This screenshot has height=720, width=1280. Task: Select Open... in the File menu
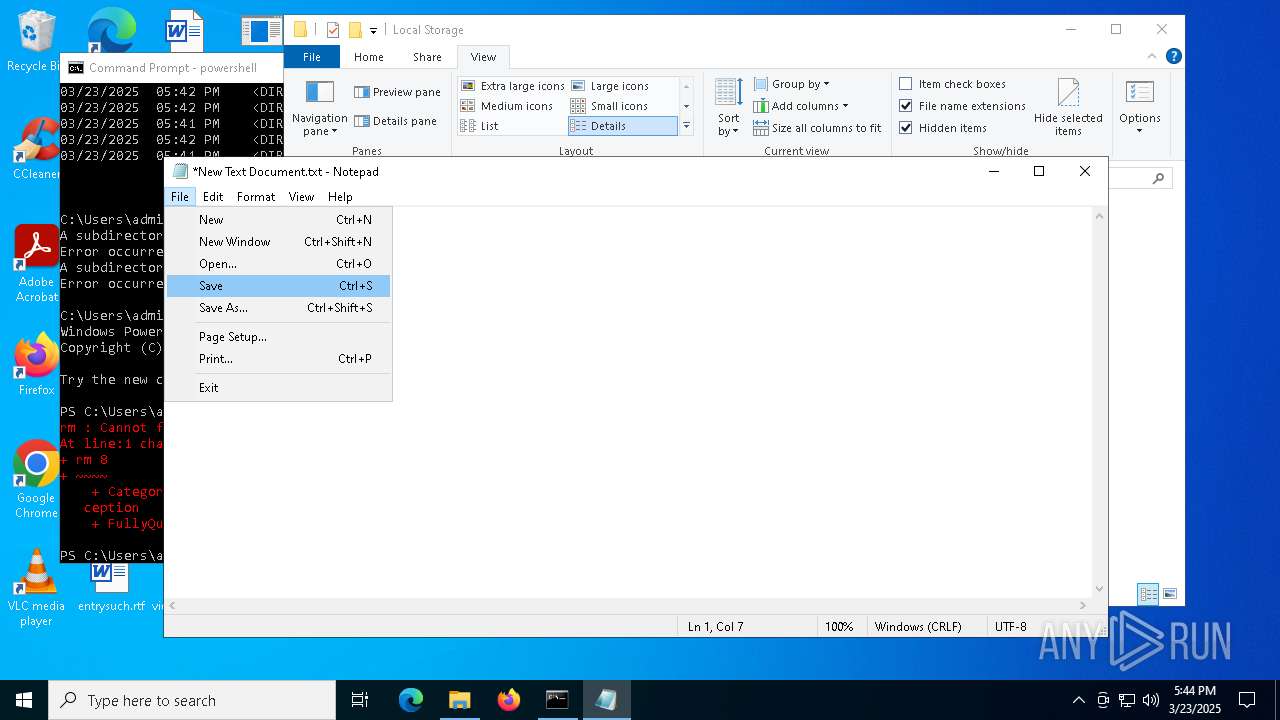pos(278,264)
